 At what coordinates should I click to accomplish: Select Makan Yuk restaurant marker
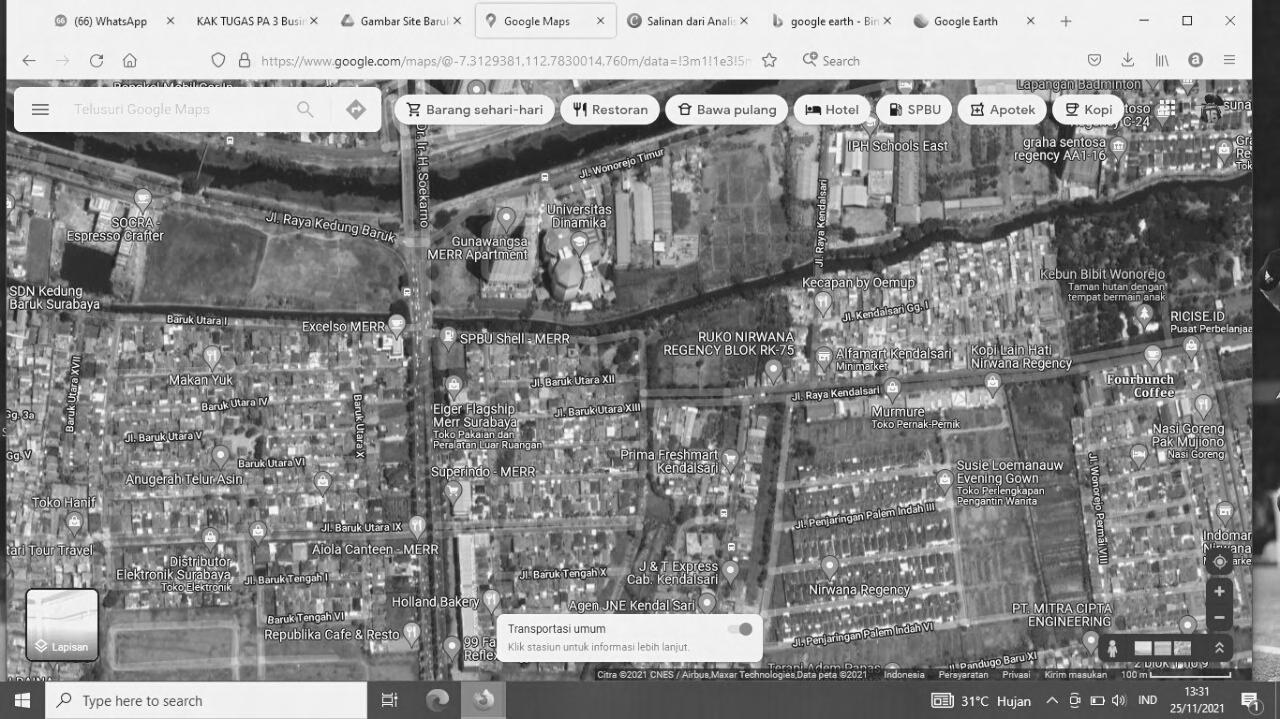(211, 356)
